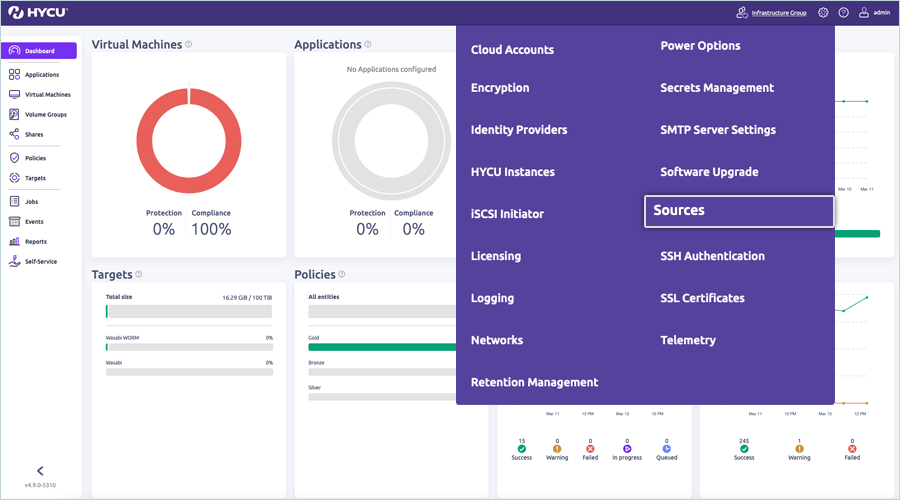Open the Targets sidebar icon
Screen dimensions: 900x500
(14, 178)
